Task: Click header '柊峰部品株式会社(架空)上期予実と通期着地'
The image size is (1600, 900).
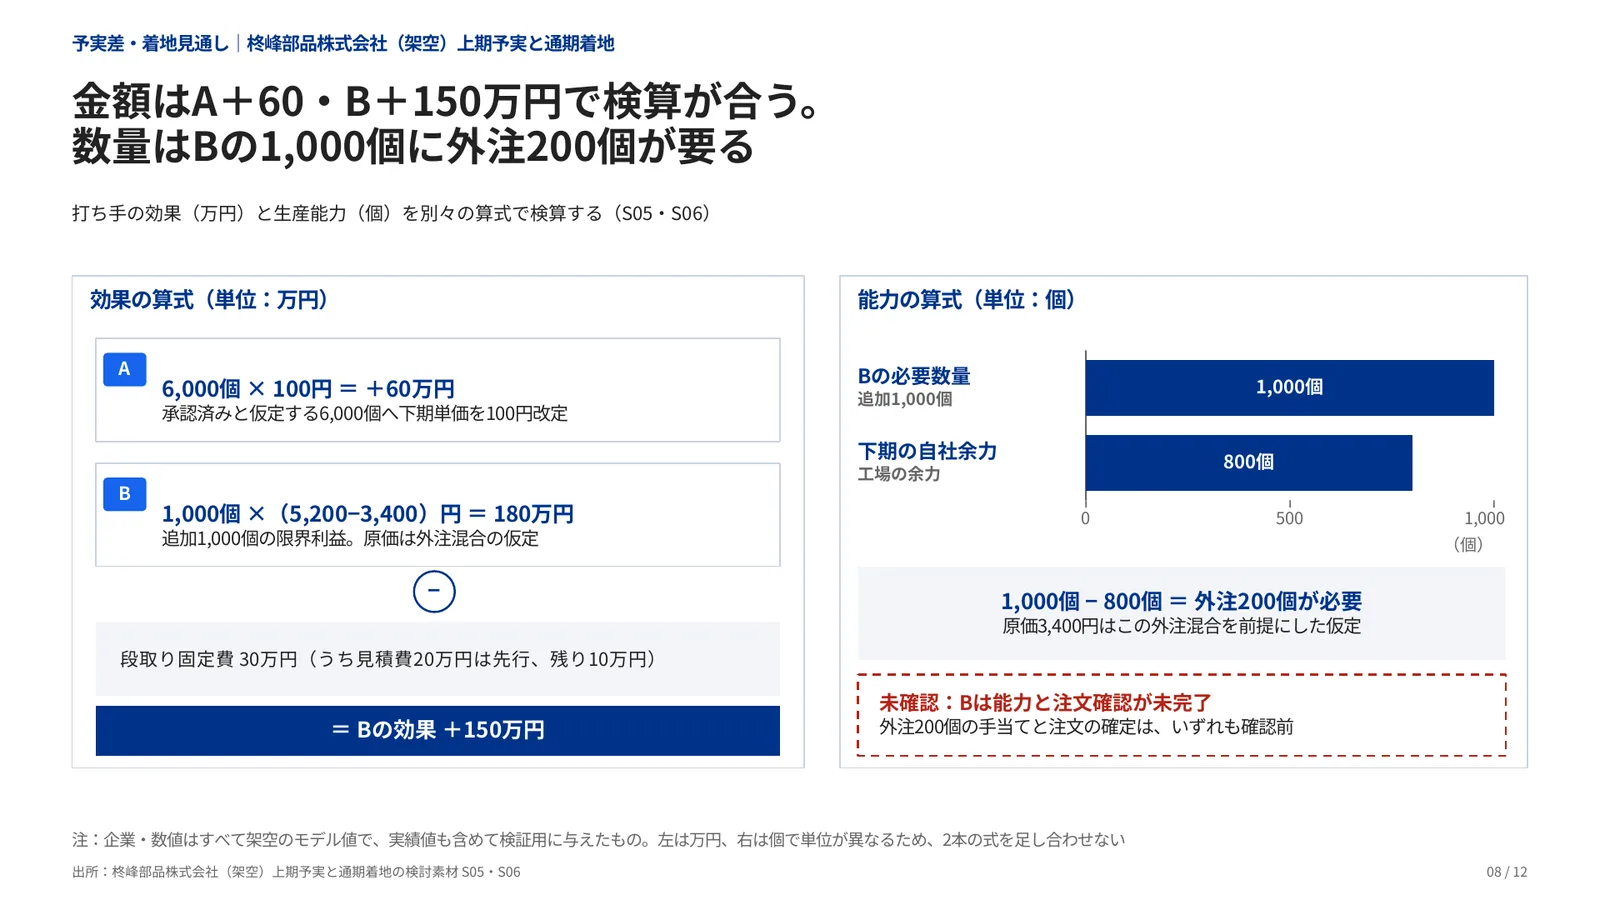Action: (431, 43)
